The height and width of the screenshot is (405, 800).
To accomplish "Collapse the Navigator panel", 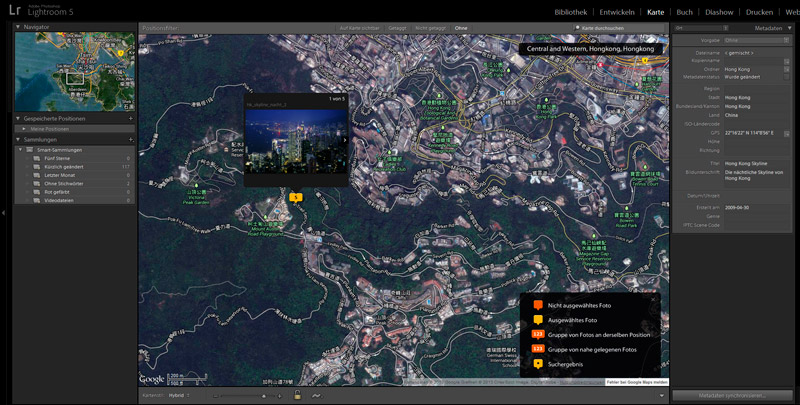I will (19, 29).
